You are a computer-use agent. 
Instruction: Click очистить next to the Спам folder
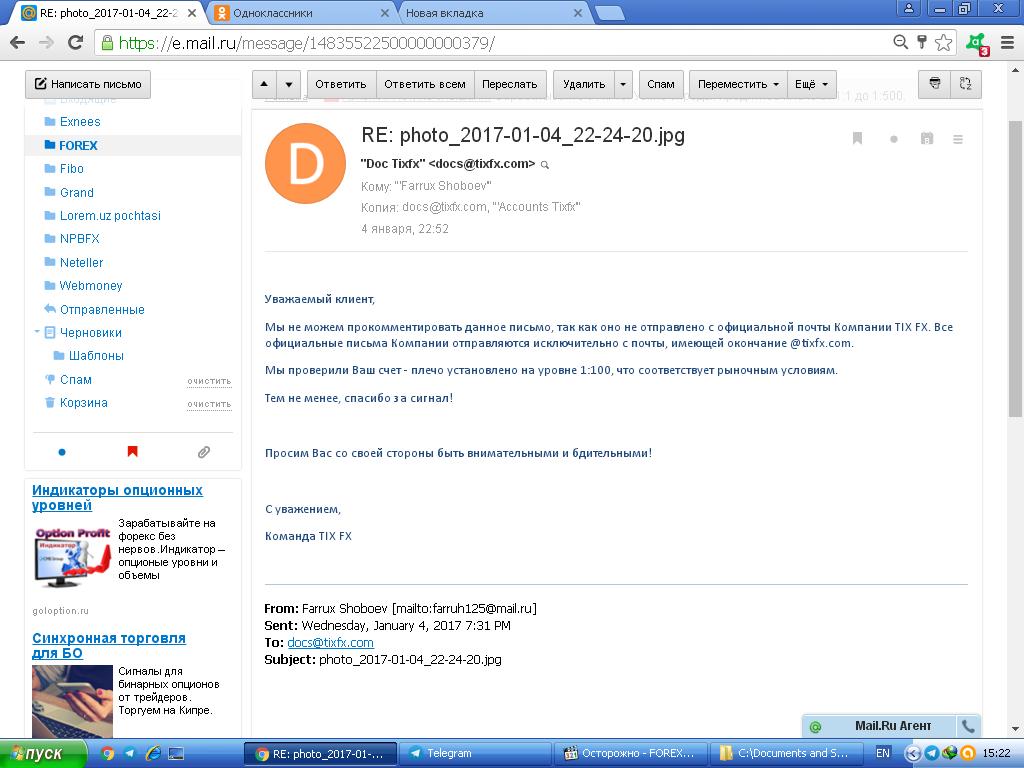click(209, 381)
